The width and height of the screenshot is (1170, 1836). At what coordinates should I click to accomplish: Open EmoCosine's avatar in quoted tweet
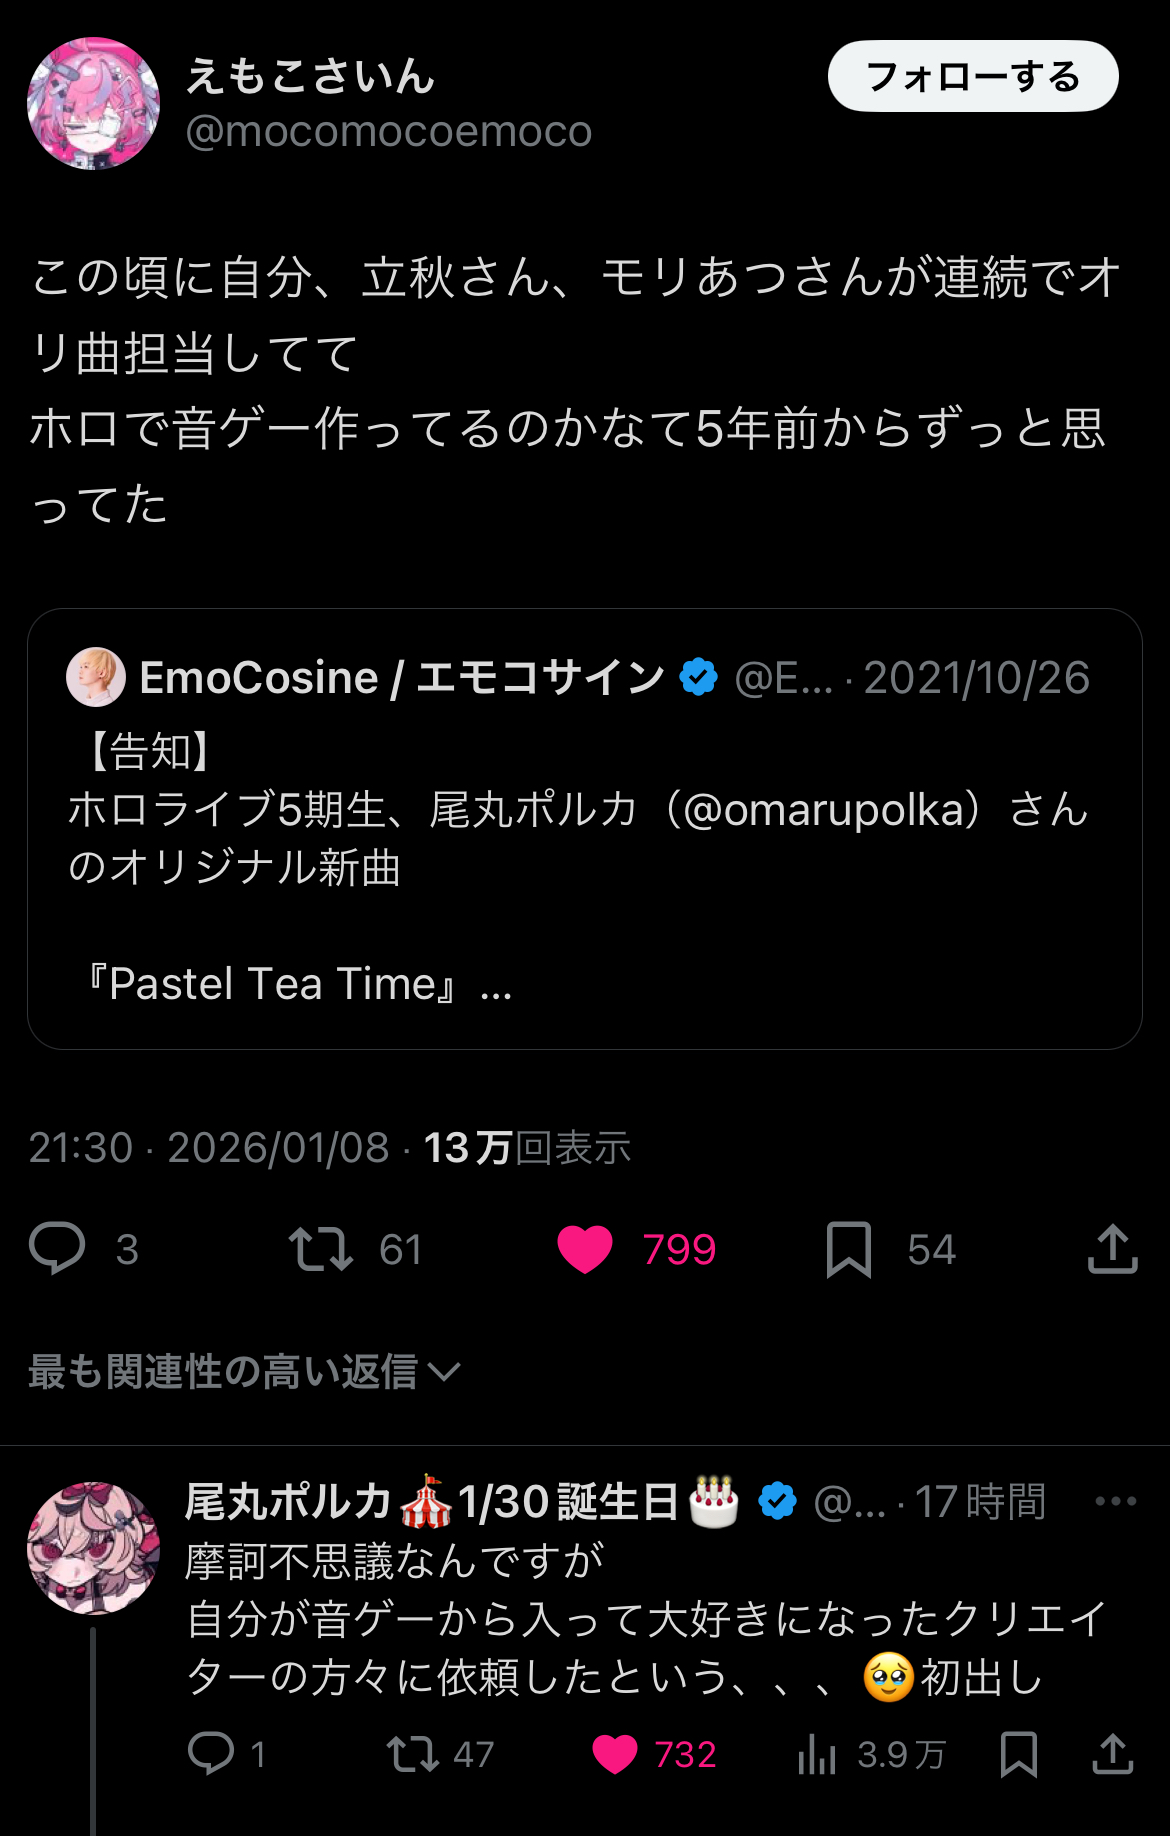tap(96, 677)
